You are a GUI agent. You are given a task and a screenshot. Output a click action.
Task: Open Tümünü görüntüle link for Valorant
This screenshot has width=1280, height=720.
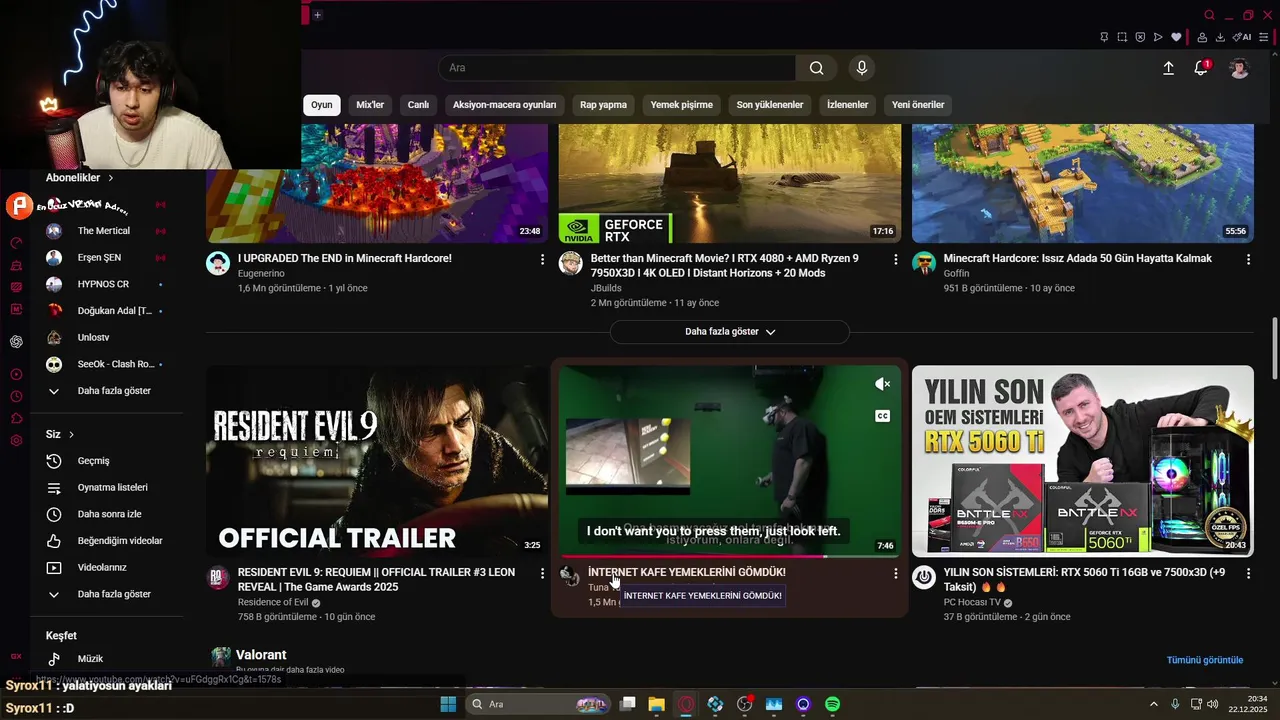[1205, 660]
